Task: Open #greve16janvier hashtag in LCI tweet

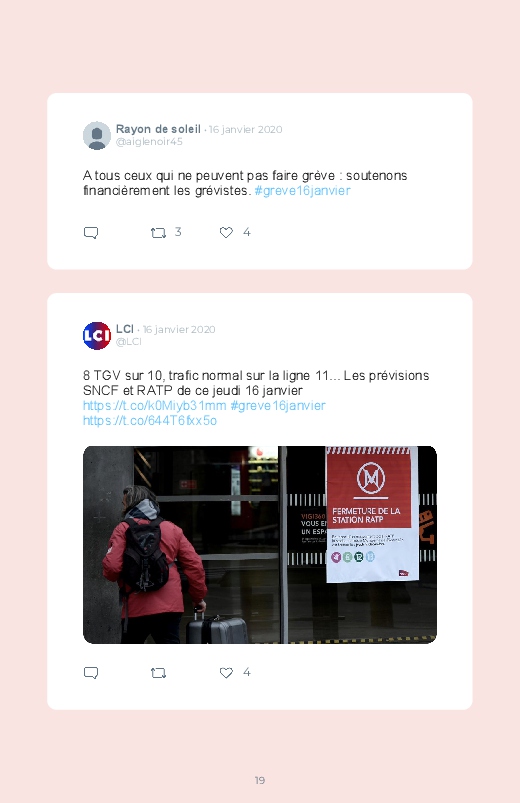Action: [x=278, y=406]
